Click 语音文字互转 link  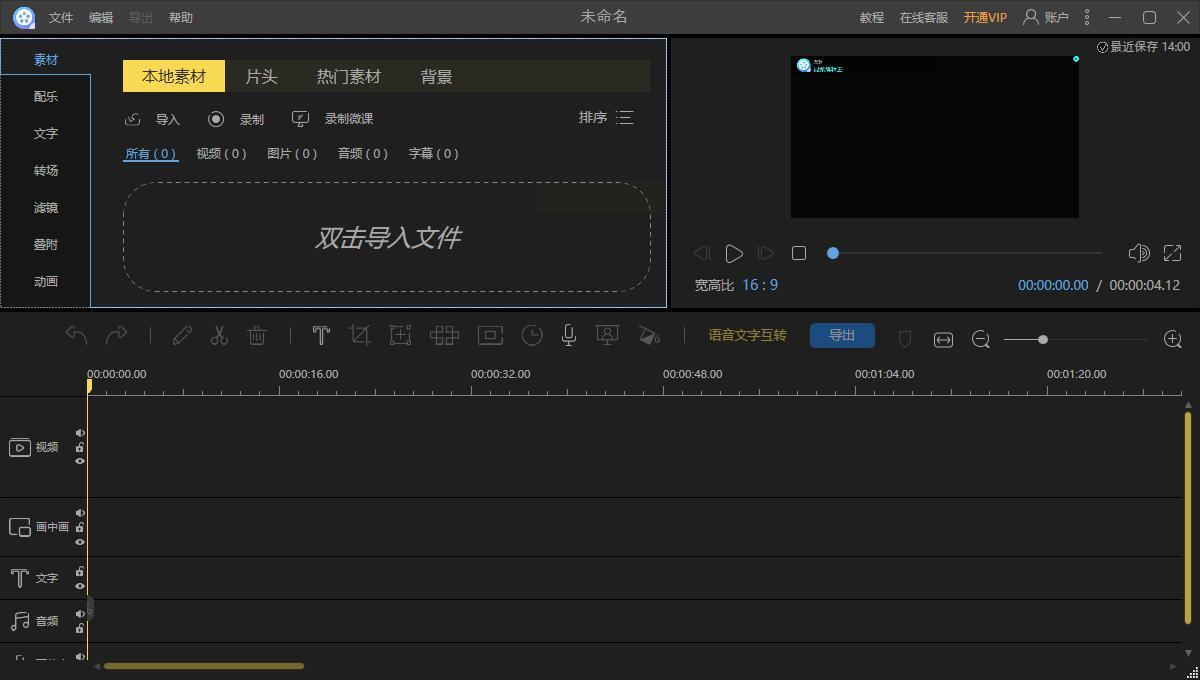coord(747,336)
